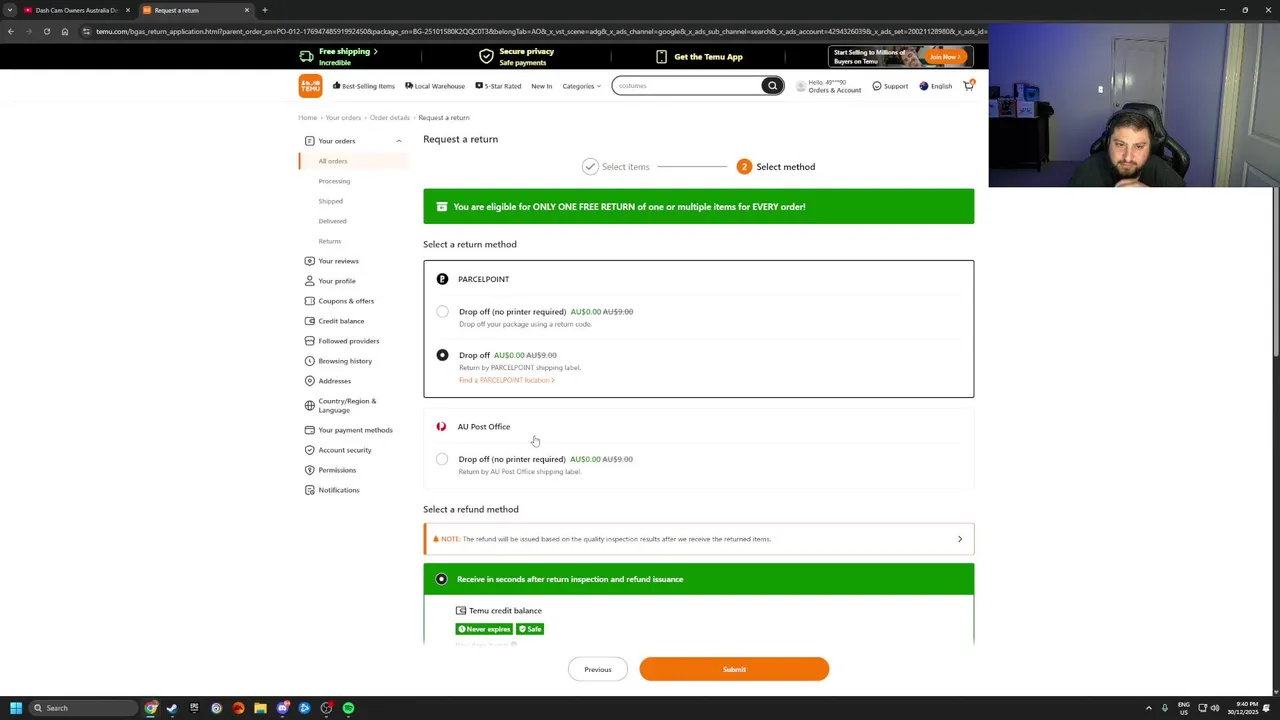Click the search magnifier button
The height and width of the screenshot is (720, 1280).
coord(772,86)
